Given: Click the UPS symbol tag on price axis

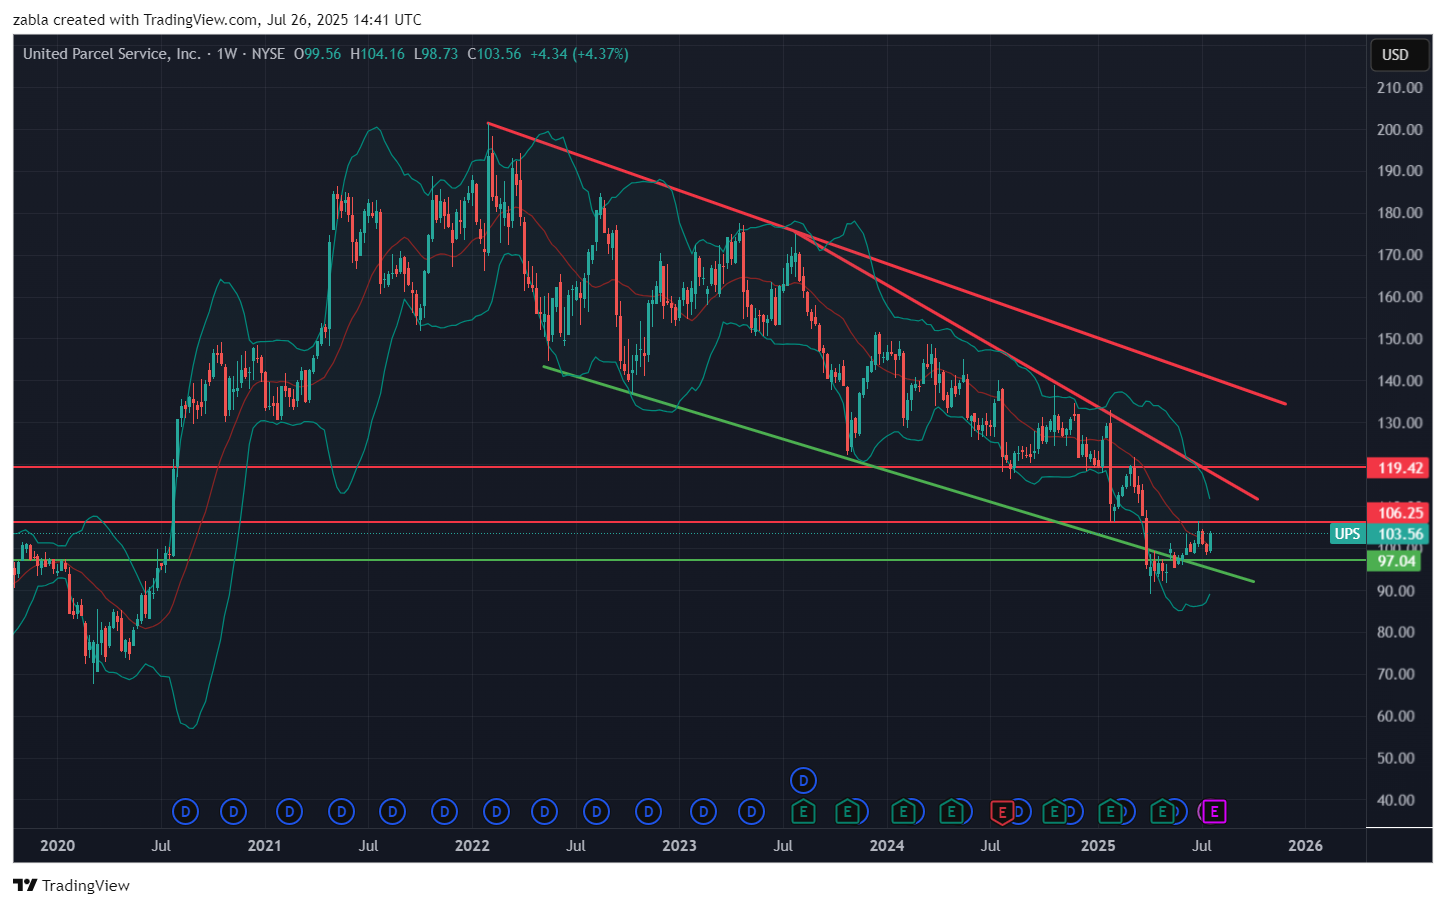Looking at the screenshot, I should point(1347,534).
